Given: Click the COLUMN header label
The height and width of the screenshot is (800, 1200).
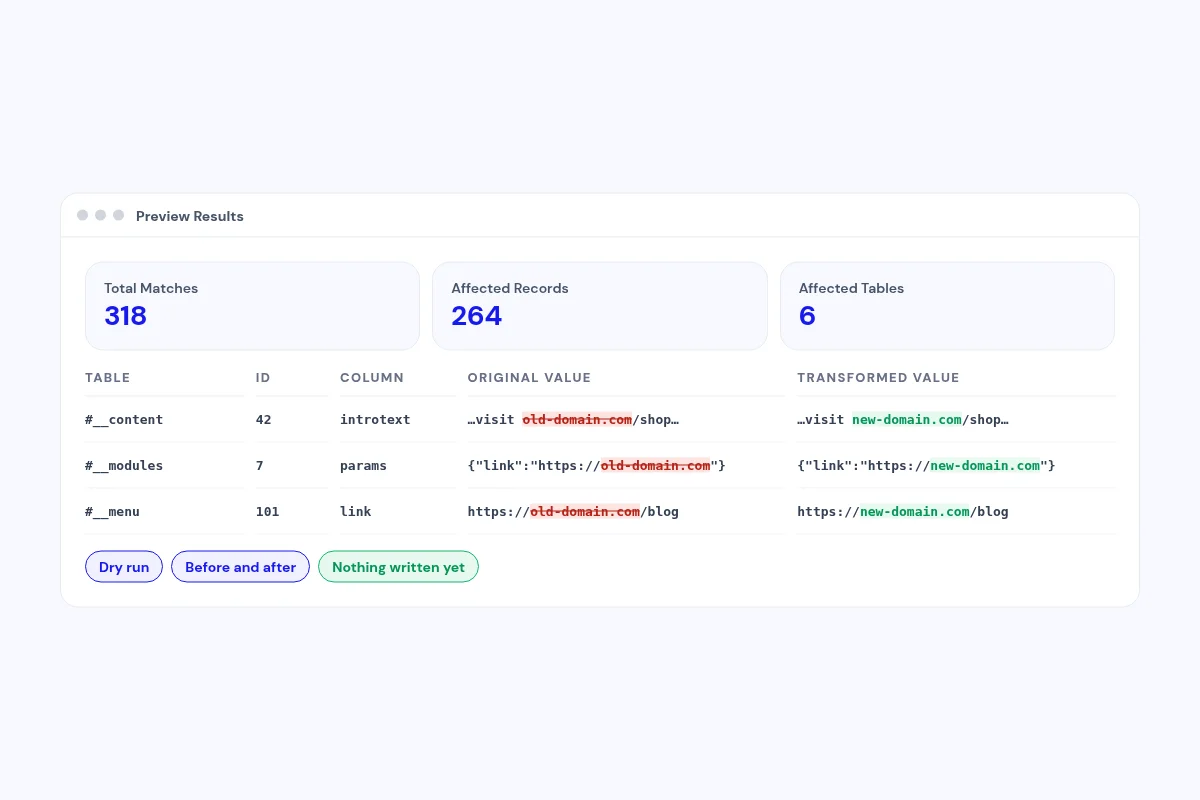Looking at the screenshot, I should point(372,378).
